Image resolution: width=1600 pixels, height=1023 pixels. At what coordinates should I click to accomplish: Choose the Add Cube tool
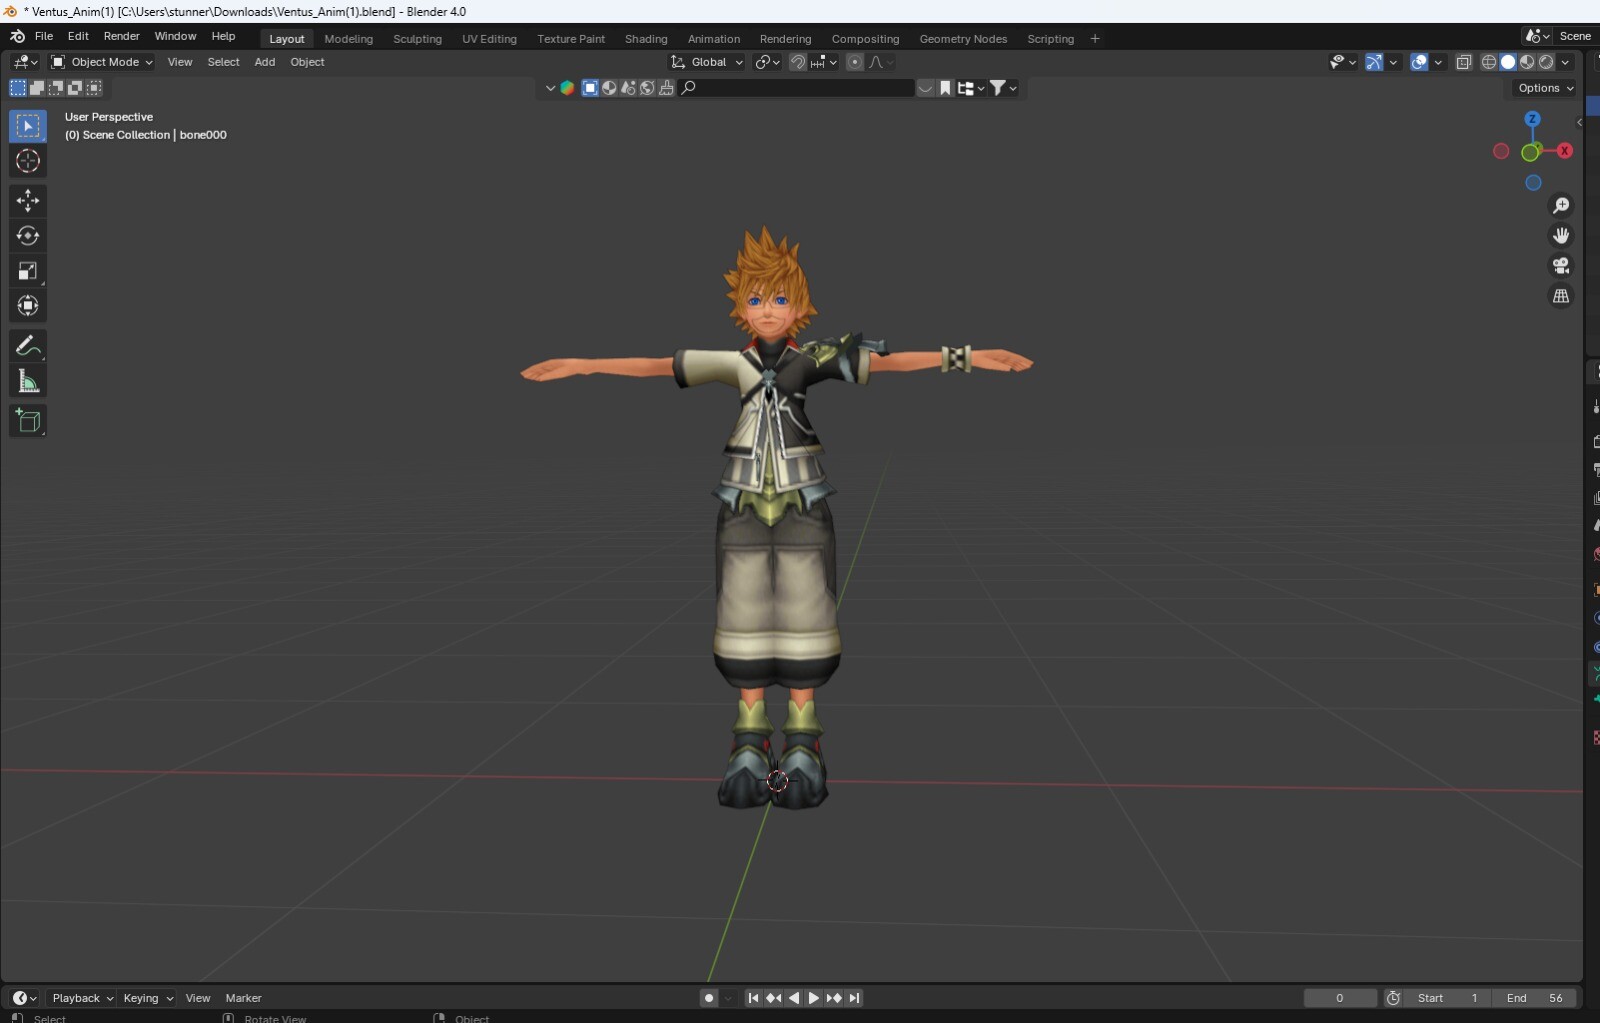[x=28, y=421]
